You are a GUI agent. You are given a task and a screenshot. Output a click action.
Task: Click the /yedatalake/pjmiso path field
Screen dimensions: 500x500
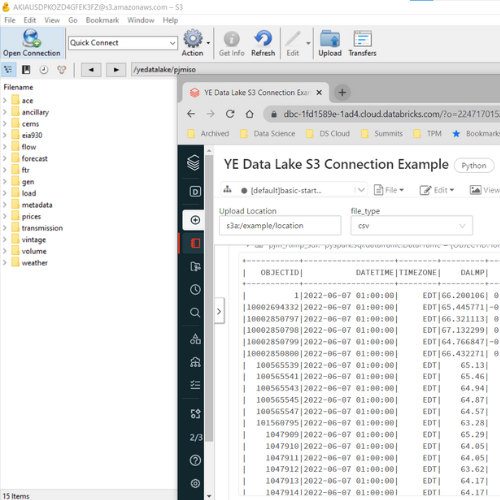tap(315, 70)
